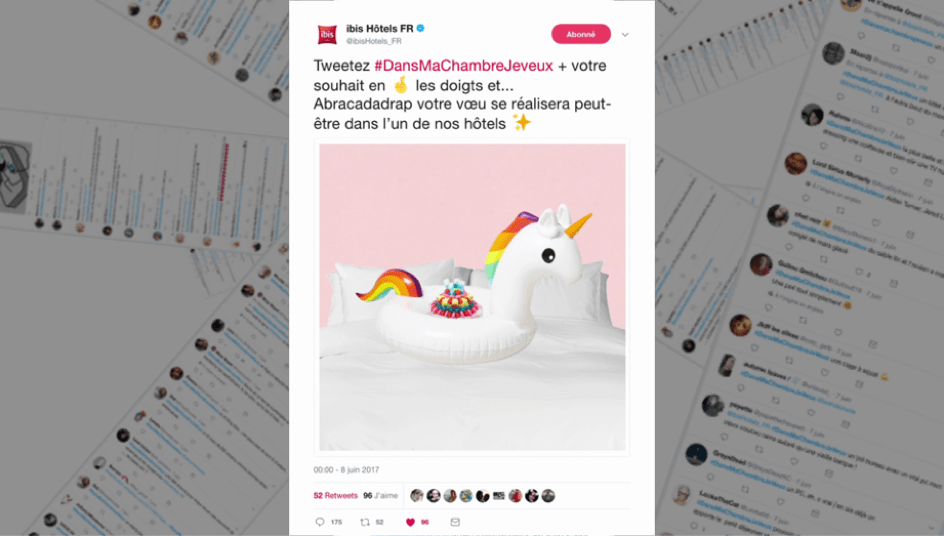The image size is (944, 536).
Task: Click the ibis Hôtels red logo avatar
Action: click(x=327, y=34)
